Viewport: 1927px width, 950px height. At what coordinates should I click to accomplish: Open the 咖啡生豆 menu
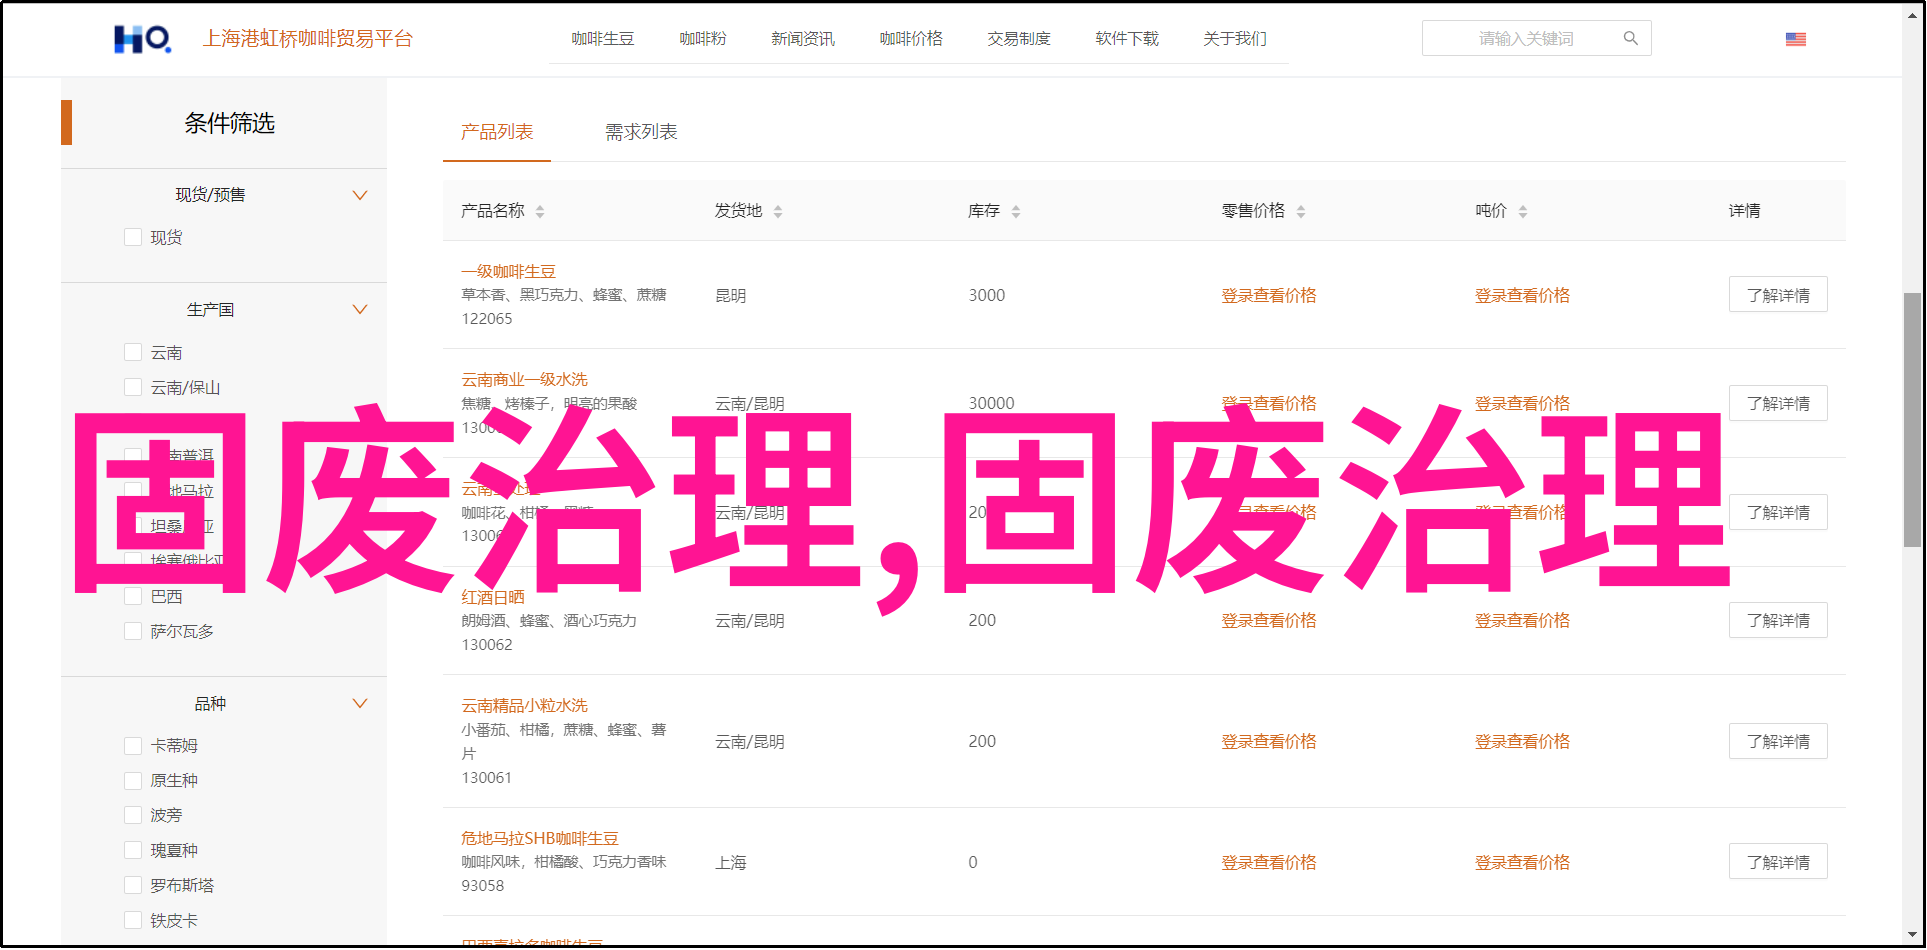click(x=603, y=39)
